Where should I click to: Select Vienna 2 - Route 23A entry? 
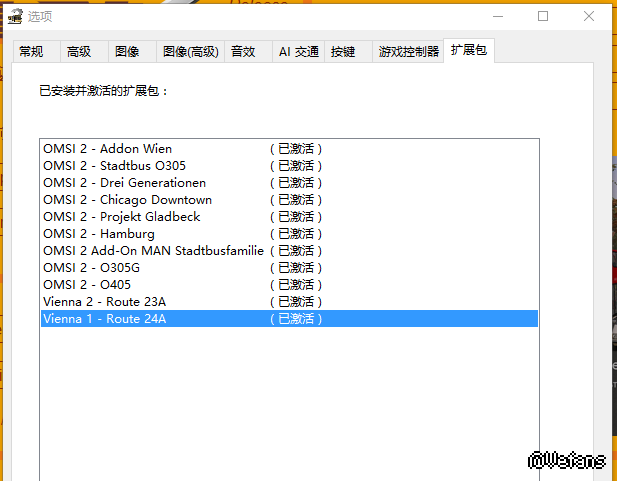point(289,302)
